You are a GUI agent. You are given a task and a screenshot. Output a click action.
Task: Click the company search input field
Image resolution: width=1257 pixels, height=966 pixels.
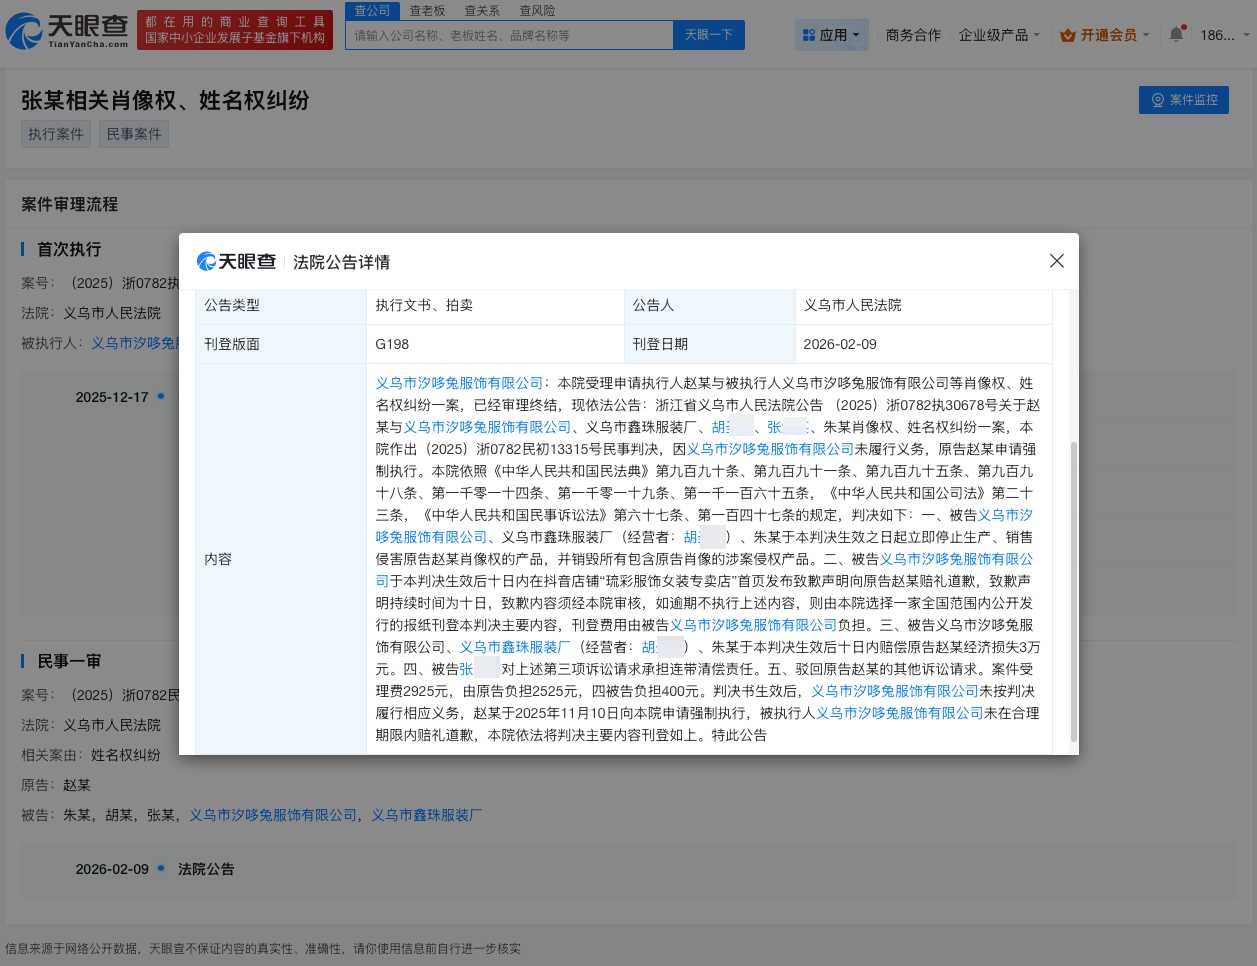pos(508,34)
